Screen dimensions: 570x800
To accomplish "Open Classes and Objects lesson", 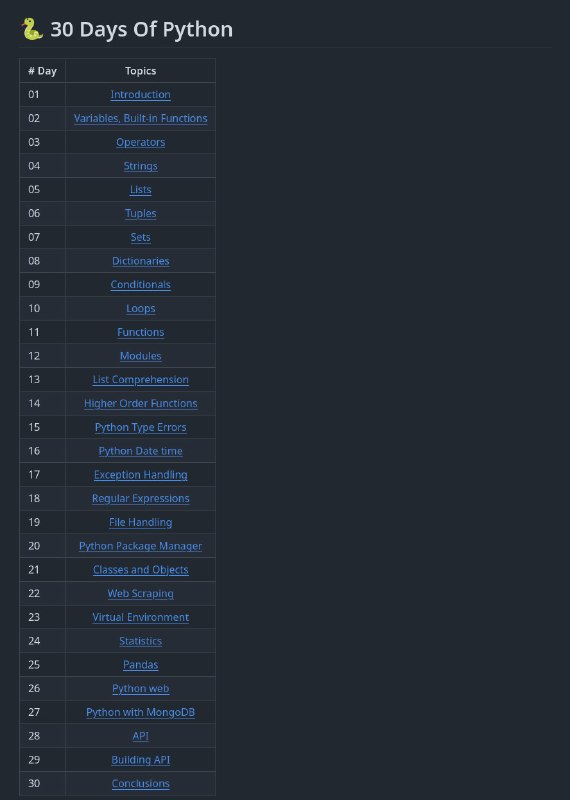I will (140, 569).
